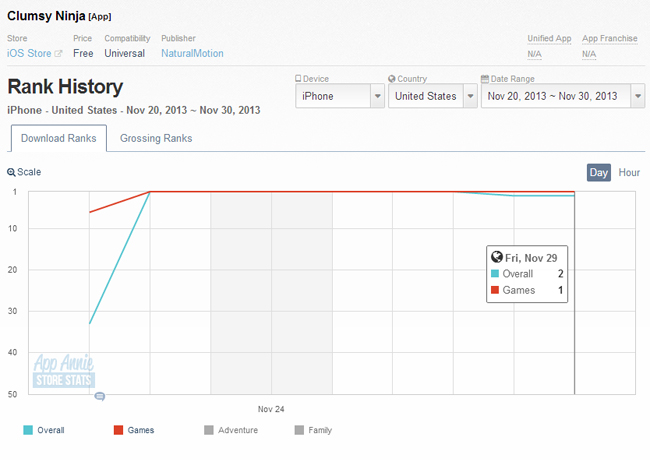The image size is (650, 460).
Task: Click the Games legend label
Action: [x=141, y=430]
